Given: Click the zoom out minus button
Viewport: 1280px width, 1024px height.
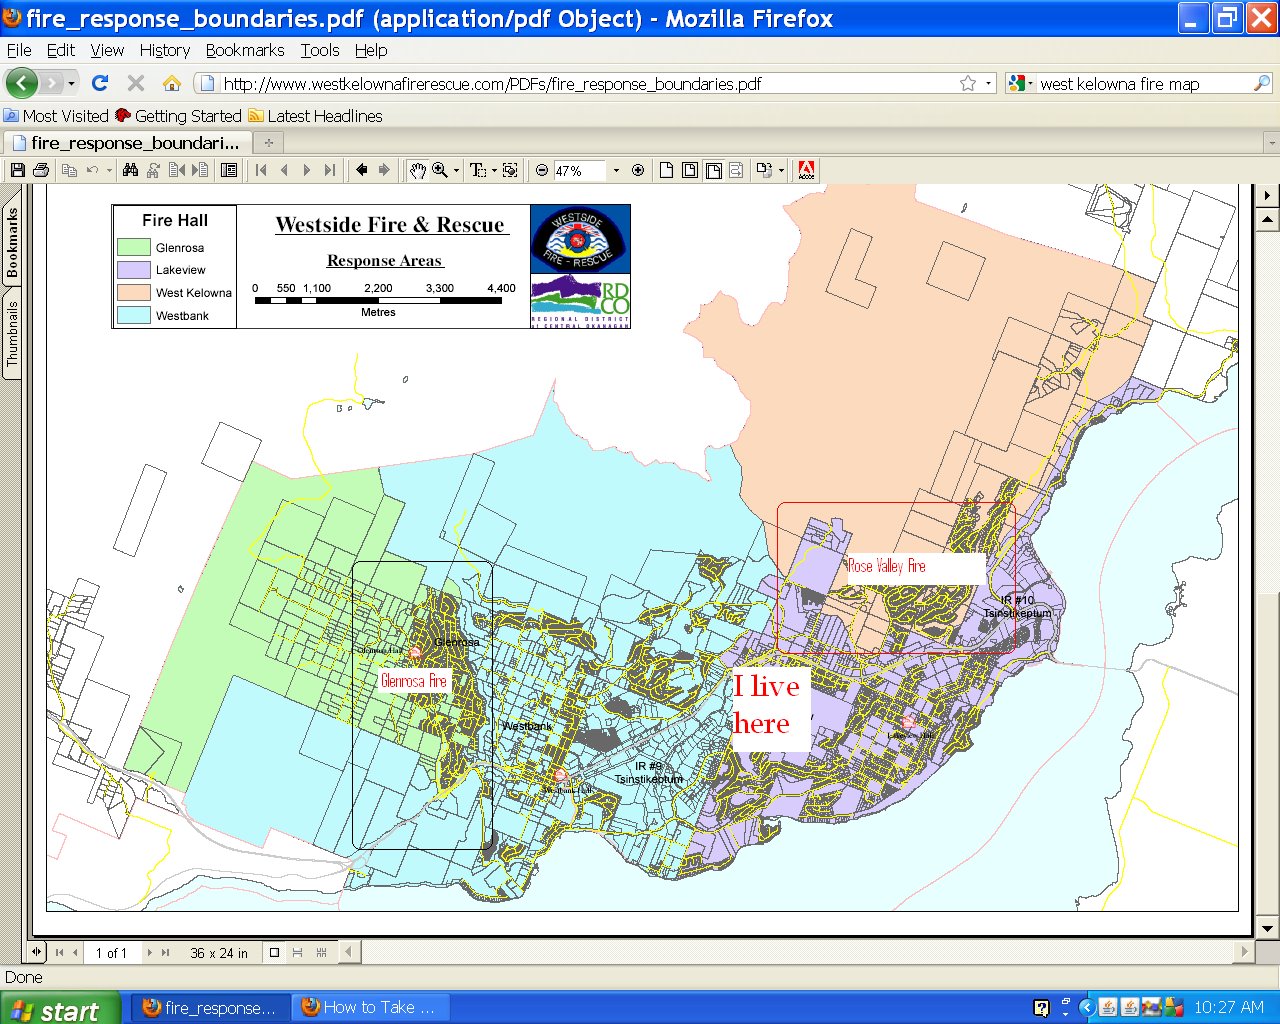Looking at the screenshot, I should coord(542,170).
